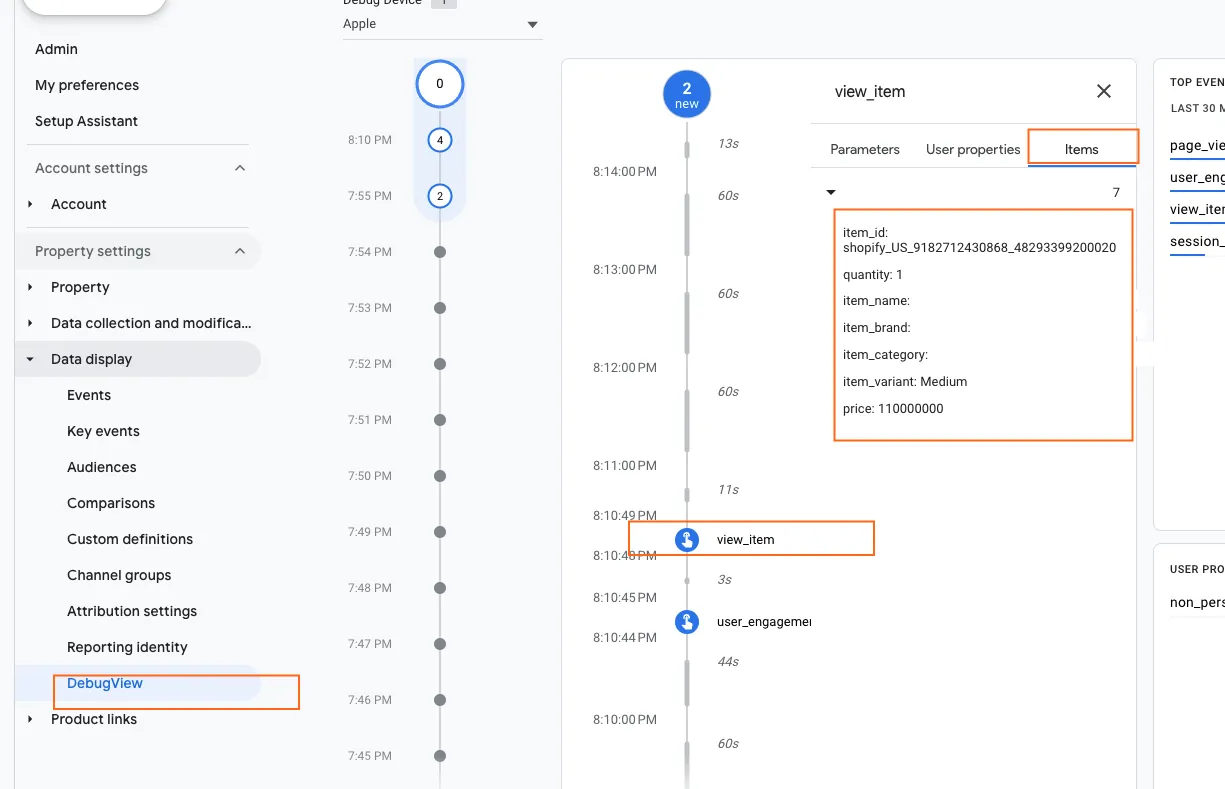Collapse the item details triangle
Screen dimensions: 1225x789
(x=830, y=192)
